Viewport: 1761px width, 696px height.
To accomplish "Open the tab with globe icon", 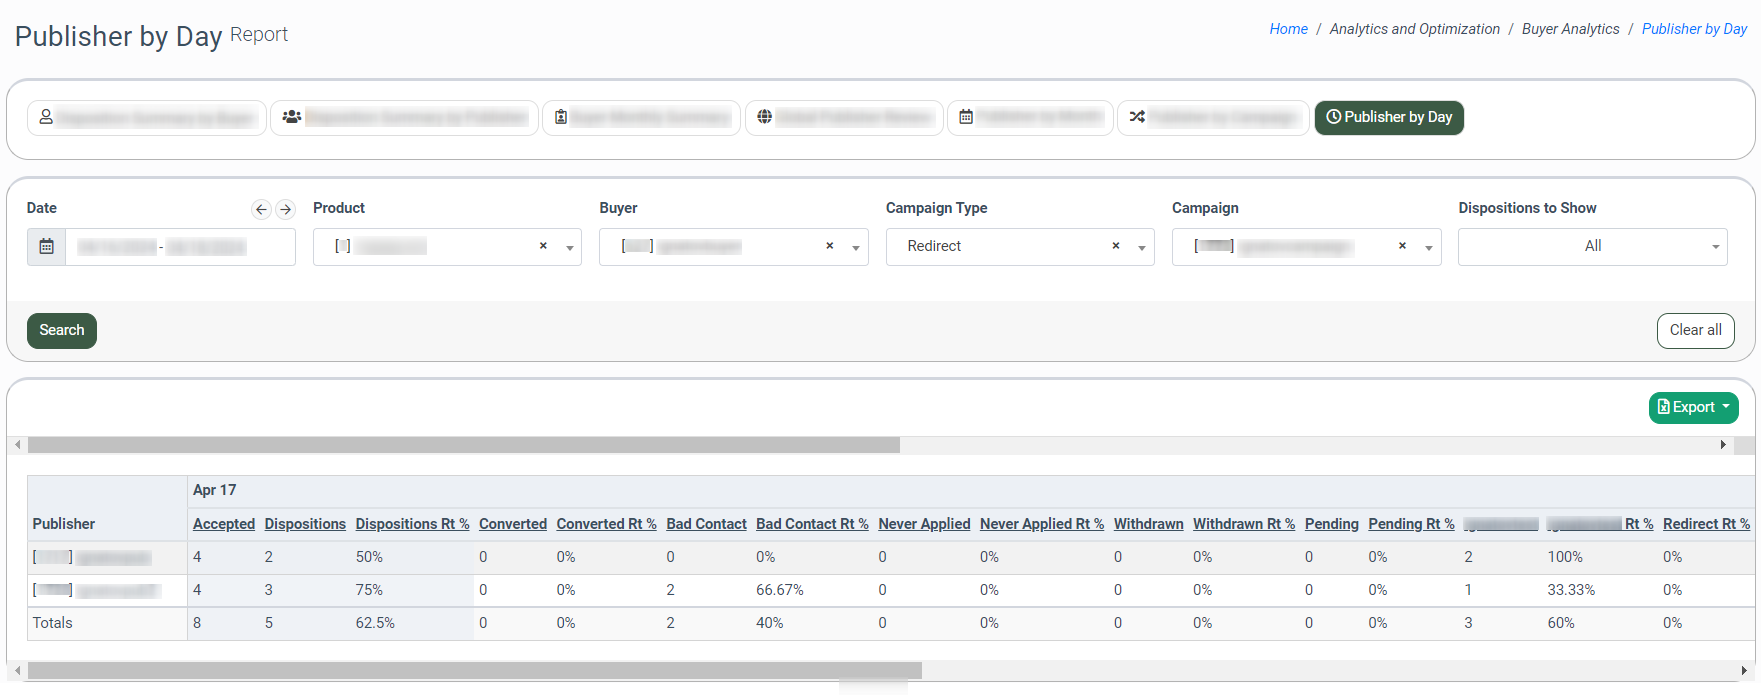I will (x=842, y=118).
